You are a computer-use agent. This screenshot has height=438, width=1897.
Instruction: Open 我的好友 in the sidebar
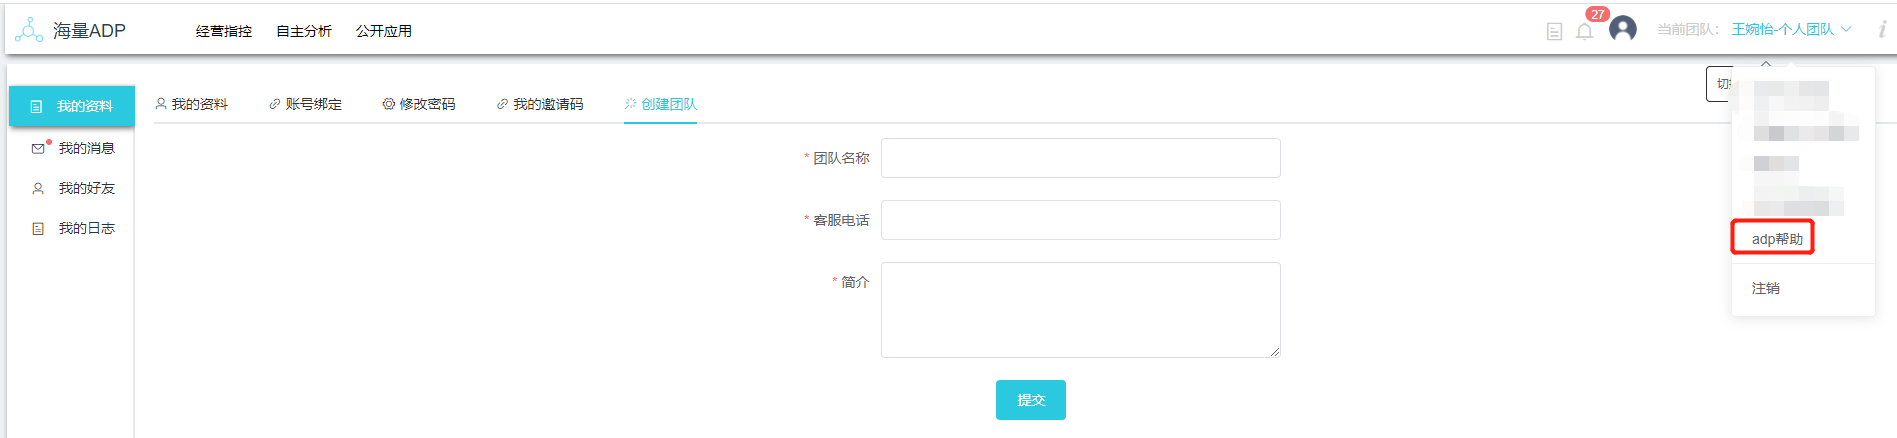tap(86, 188)
